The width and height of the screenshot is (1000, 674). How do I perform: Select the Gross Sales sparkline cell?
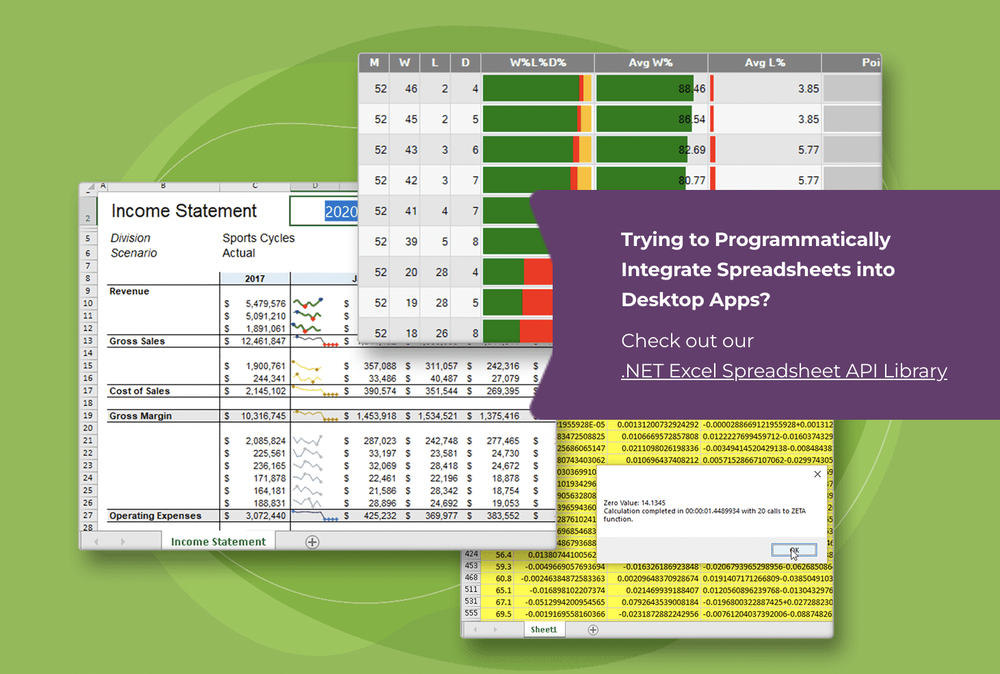pos(315,341)
